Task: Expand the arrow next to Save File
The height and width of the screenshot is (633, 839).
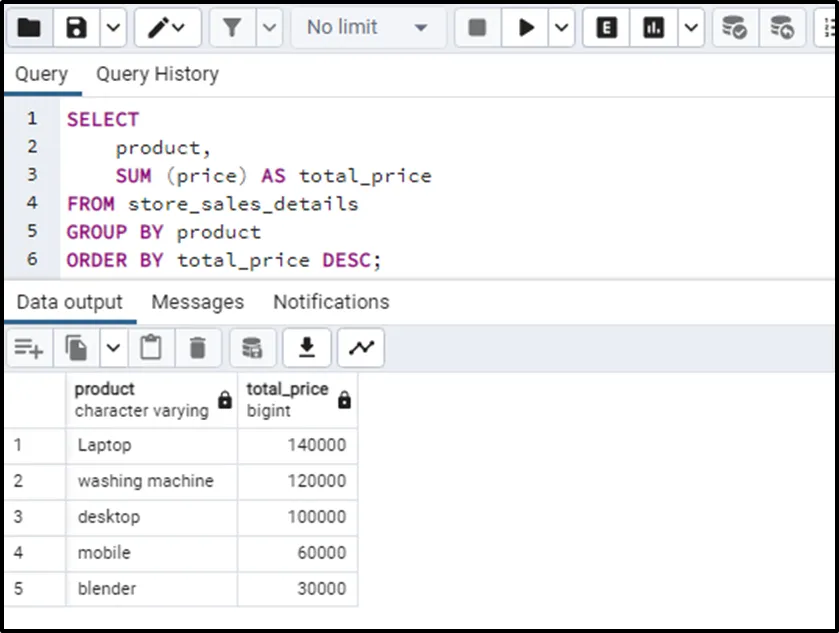Action: (x=114, y=27)
